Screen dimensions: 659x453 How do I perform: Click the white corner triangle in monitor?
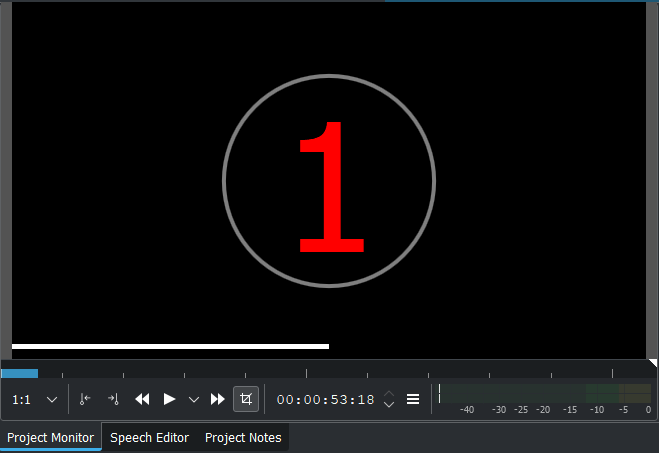point(653,363)
